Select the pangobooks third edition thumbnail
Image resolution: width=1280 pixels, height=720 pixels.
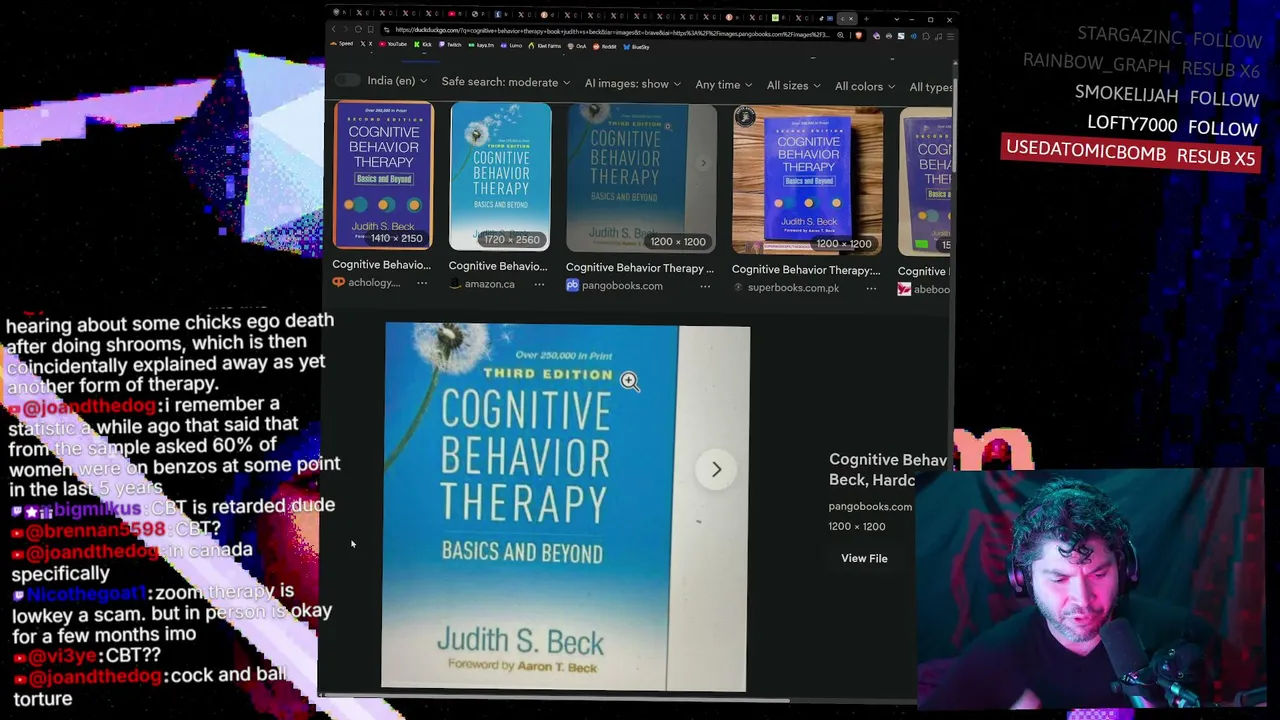(641, 178)
